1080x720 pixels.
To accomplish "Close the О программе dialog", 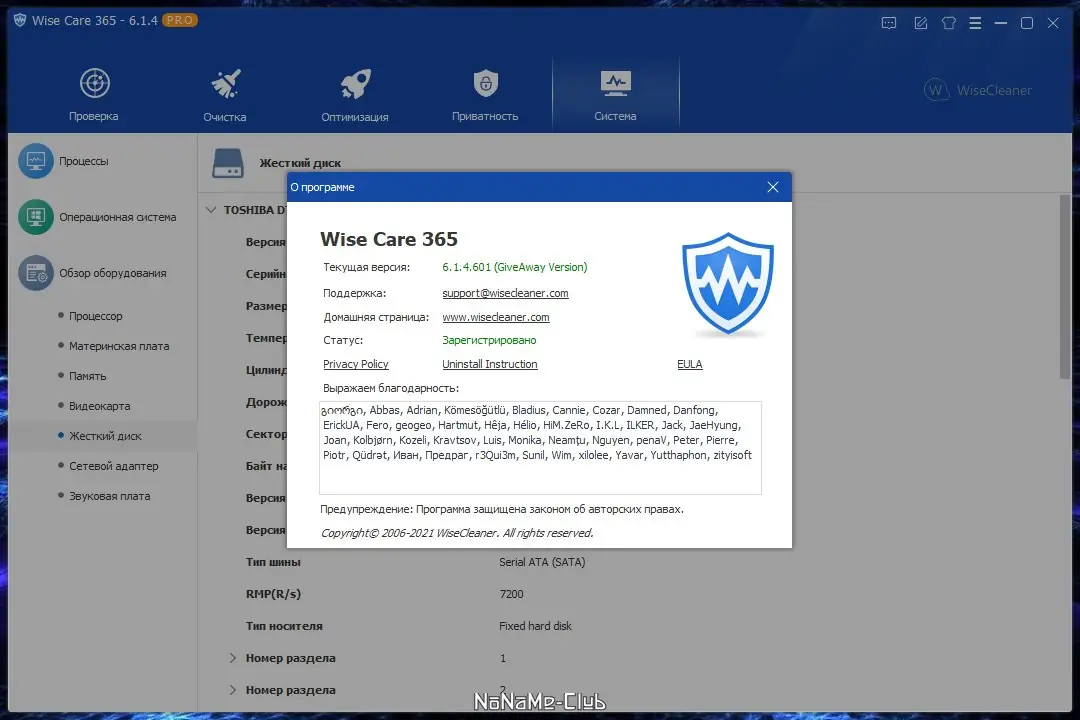I will (773, 187).
